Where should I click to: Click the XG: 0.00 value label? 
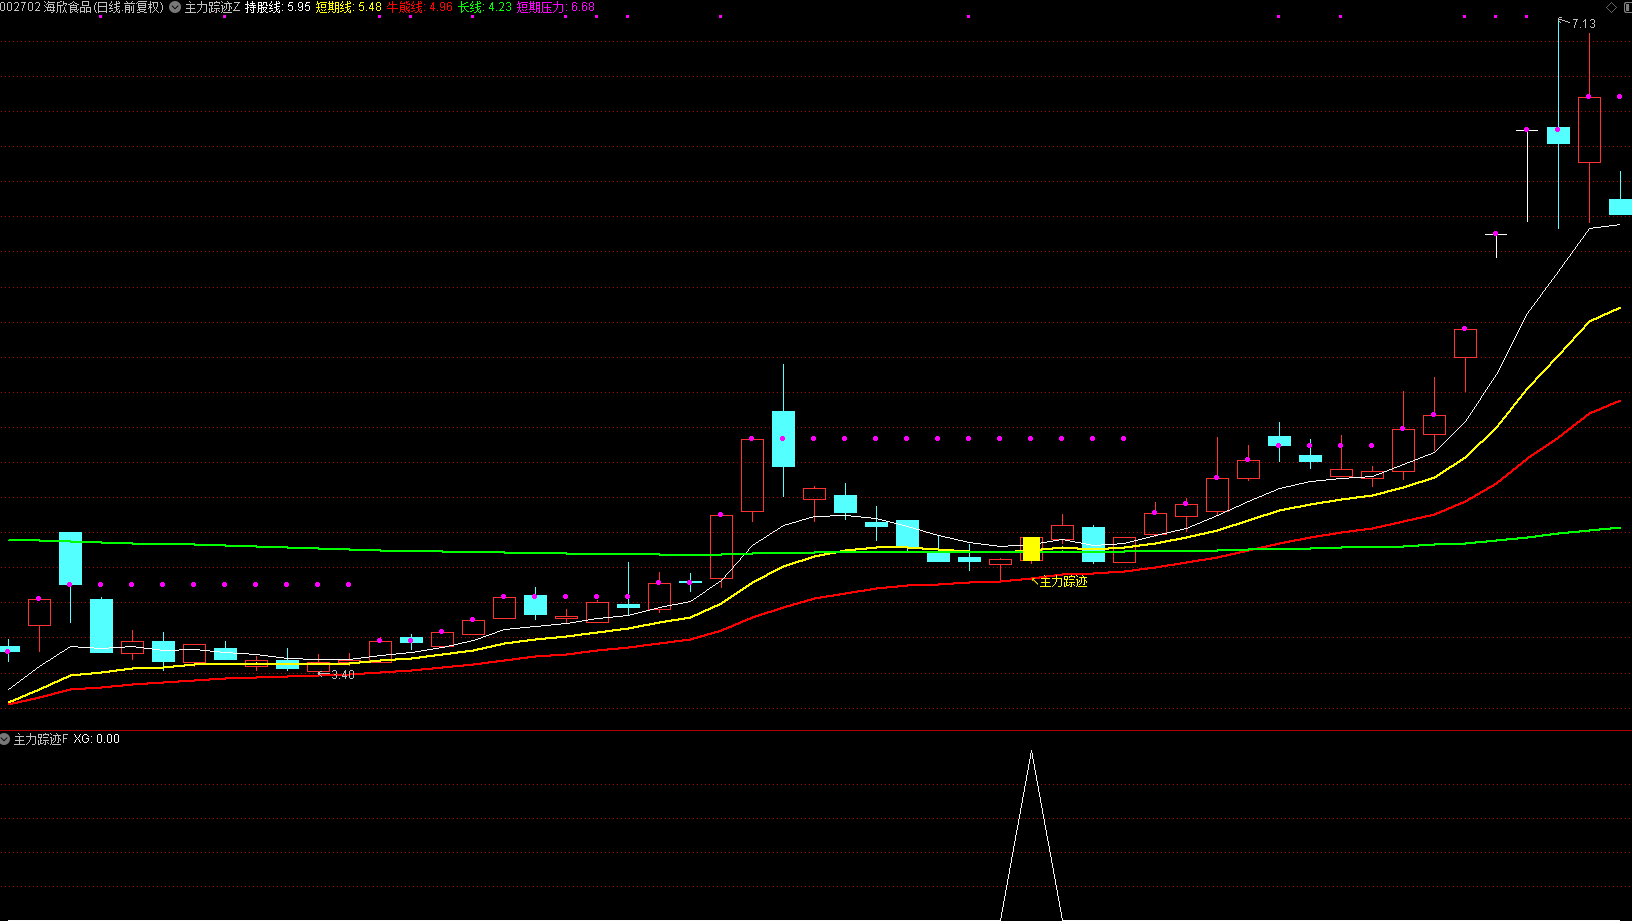(x=96, y=739)
